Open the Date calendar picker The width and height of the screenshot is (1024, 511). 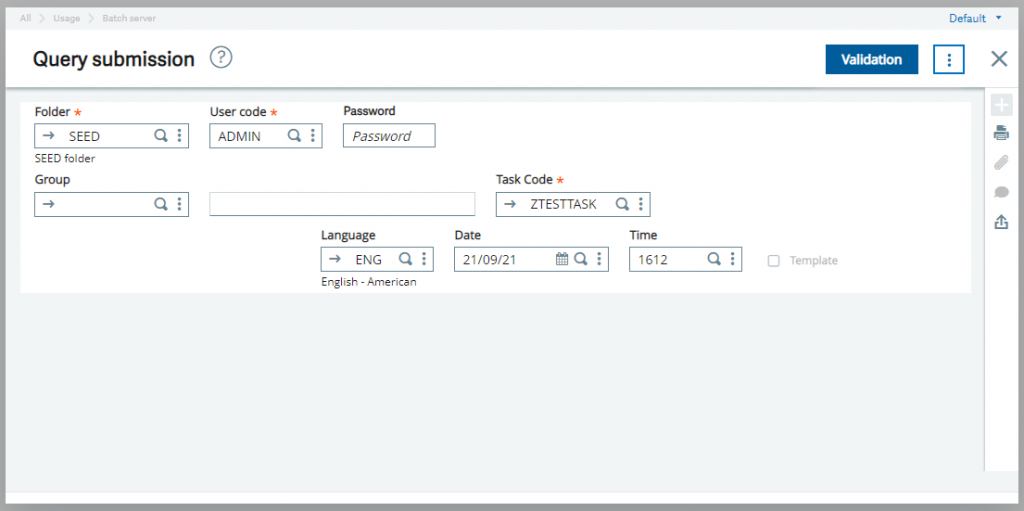[x=562, y=259]
